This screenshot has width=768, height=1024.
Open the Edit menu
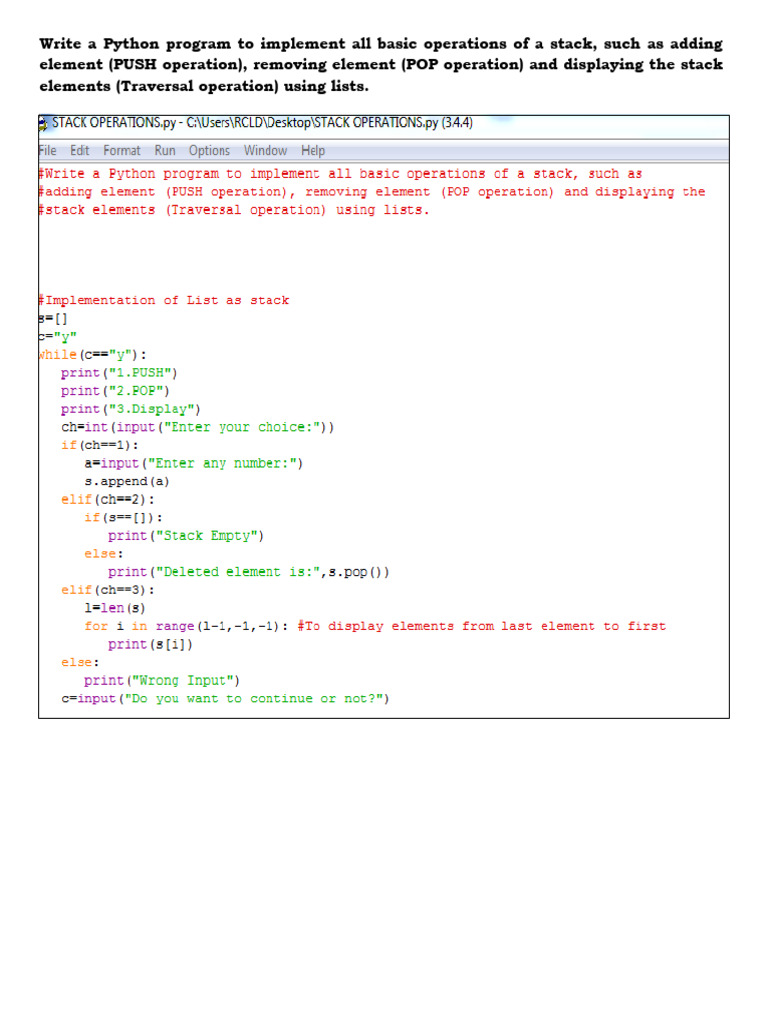pyautogui.click(x=80, y=151)
